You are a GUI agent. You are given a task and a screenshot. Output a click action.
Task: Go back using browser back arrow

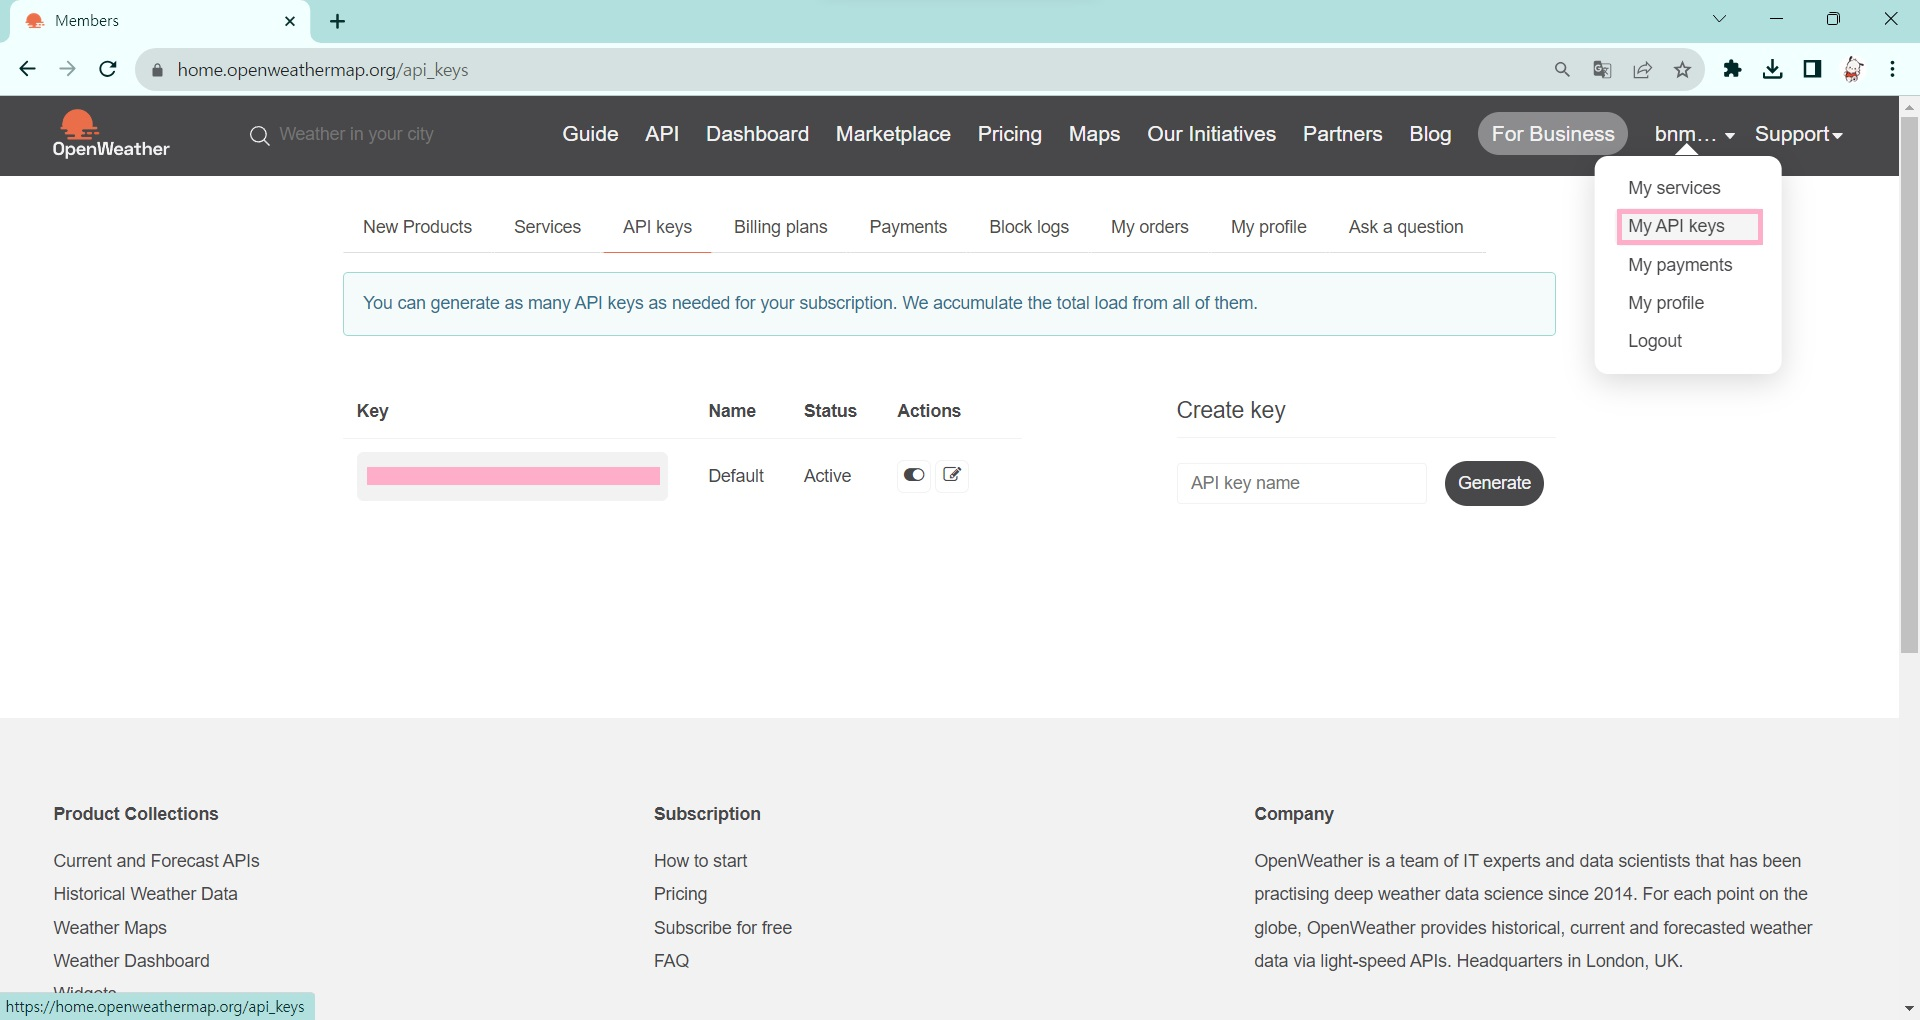click(27, 69)
